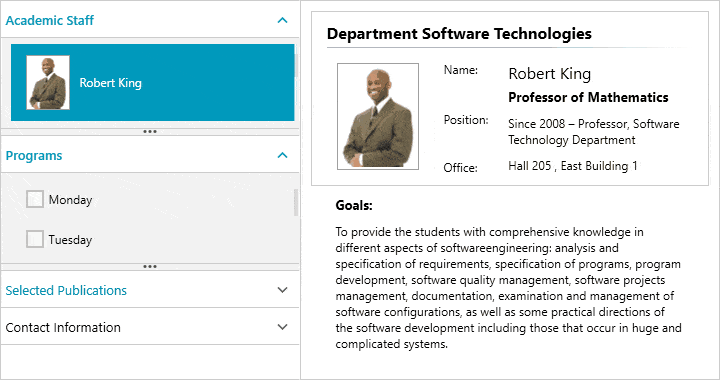Check the Tuesday checkbox

tap(35, 239)
